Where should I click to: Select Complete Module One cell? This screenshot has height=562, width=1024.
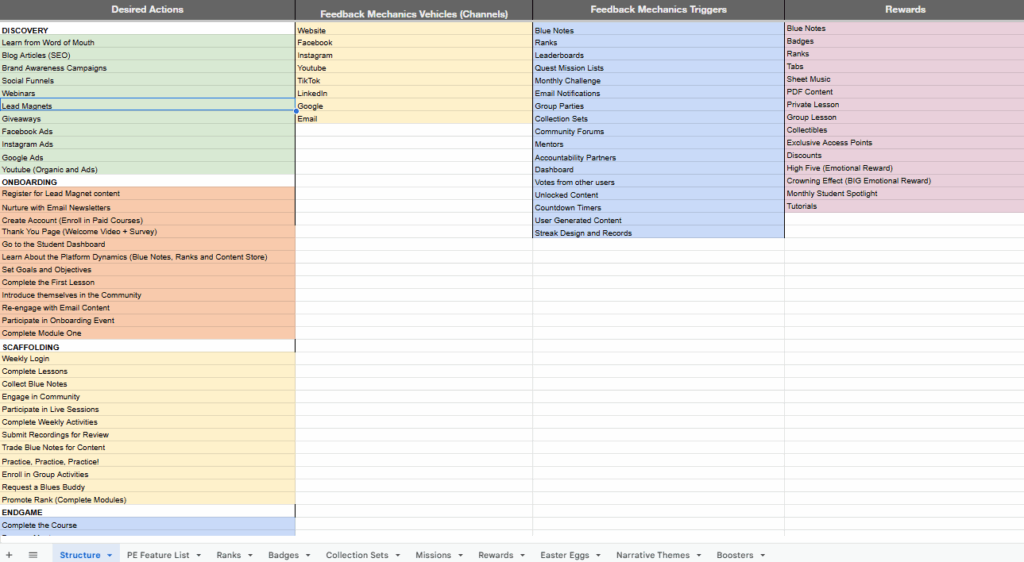pyautogui.click(x=148, y=333)
